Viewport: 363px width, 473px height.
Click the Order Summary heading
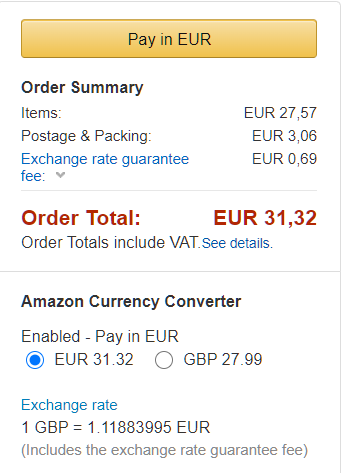82,88
